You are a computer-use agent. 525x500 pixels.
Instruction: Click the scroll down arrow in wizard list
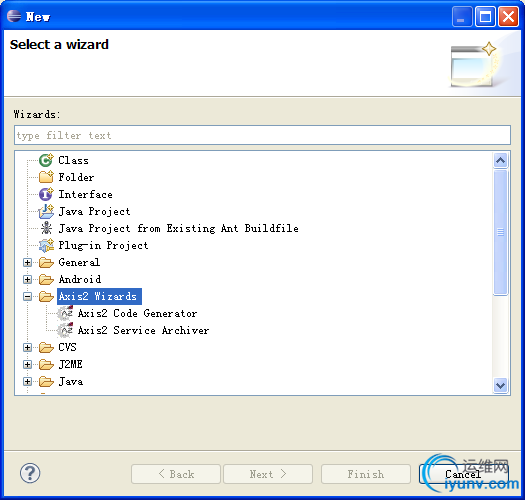[500, 385]
